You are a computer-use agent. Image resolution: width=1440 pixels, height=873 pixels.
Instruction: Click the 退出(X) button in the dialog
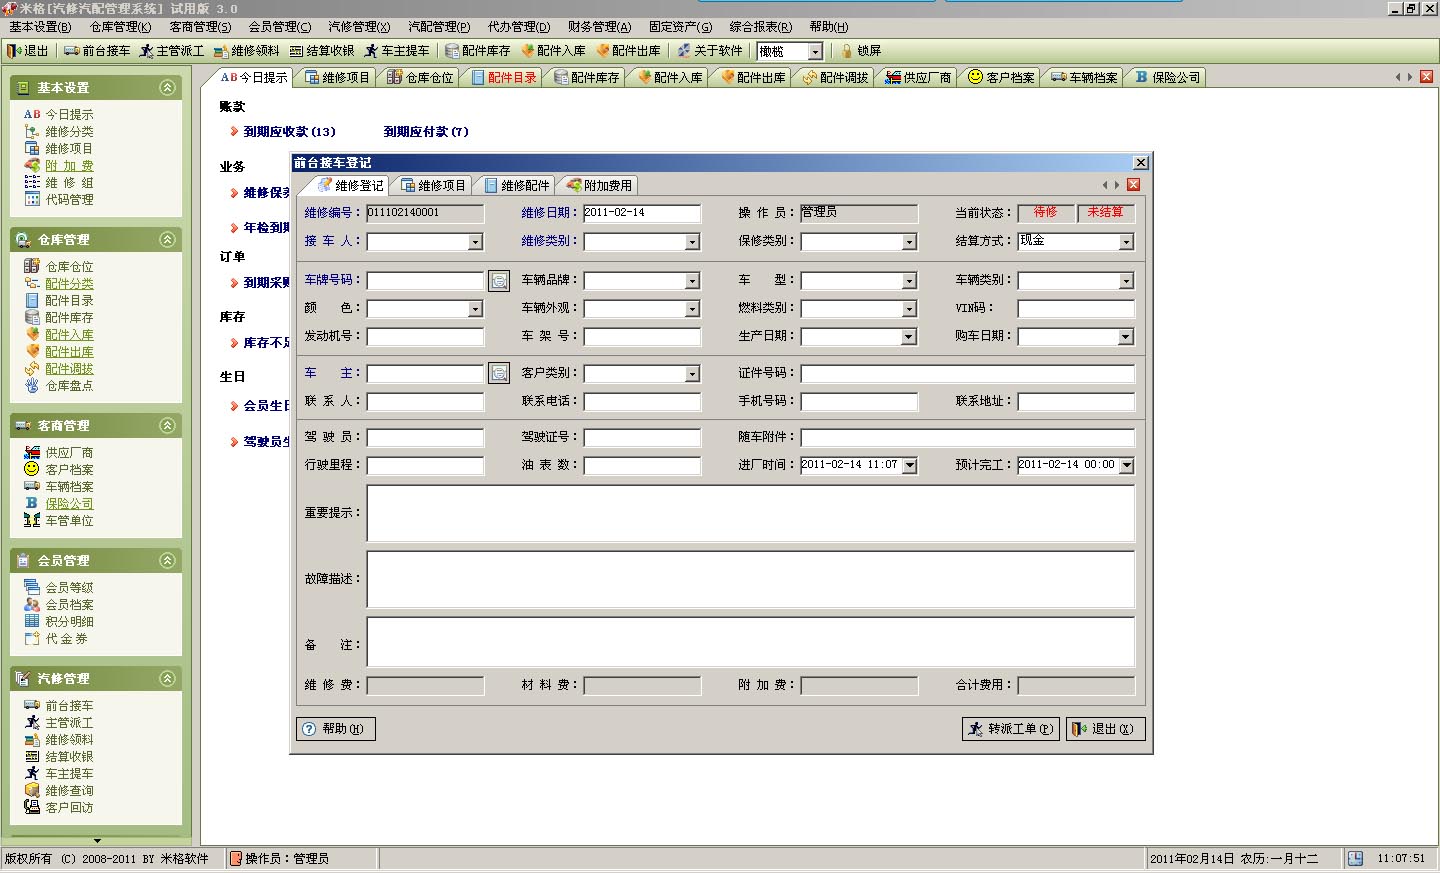tap(1105, 729)
